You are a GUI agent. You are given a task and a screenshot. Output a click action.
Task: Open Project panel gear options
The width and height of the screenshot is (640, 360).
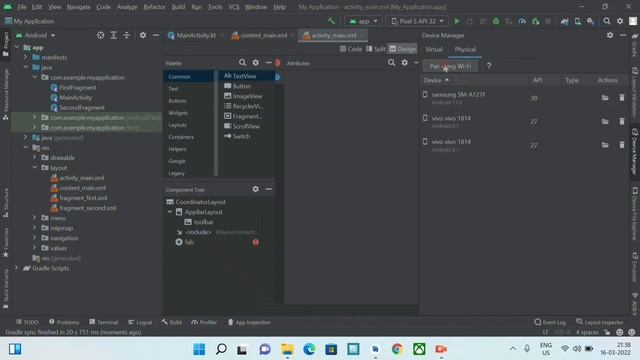[x=142, y=35]
